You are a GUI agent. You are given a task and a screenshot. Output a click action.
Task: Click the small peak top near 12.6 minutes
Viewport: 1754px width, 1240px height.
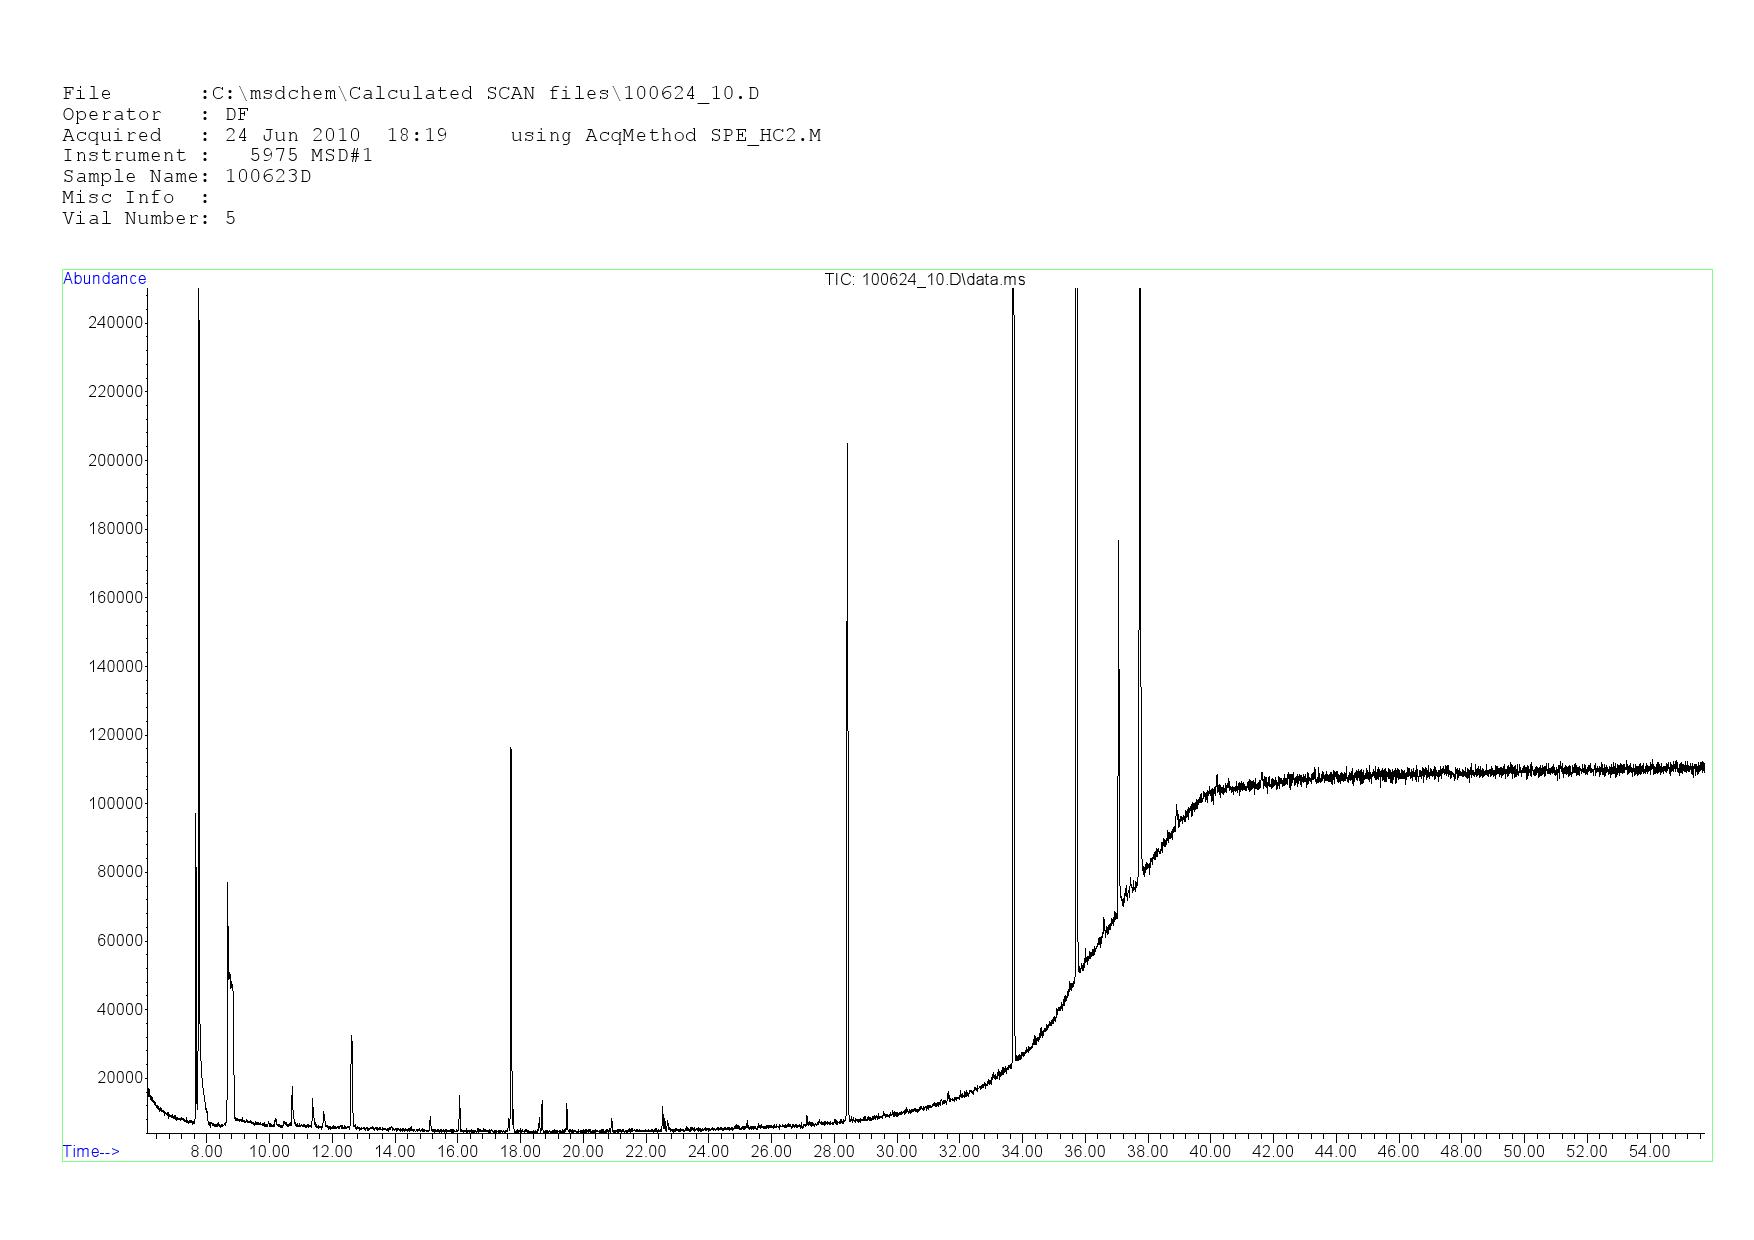coord(351,1038)
